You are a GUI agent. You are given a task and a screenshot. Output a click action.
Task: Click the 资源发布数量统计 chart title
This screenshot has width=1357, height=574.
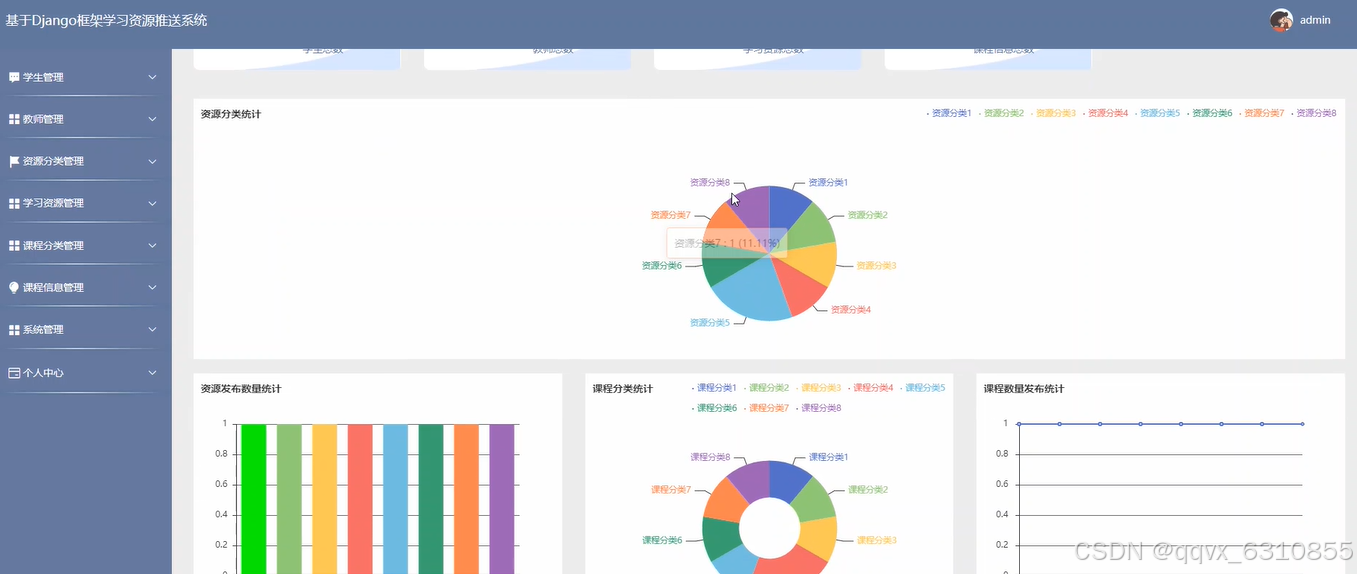[241, 389]
